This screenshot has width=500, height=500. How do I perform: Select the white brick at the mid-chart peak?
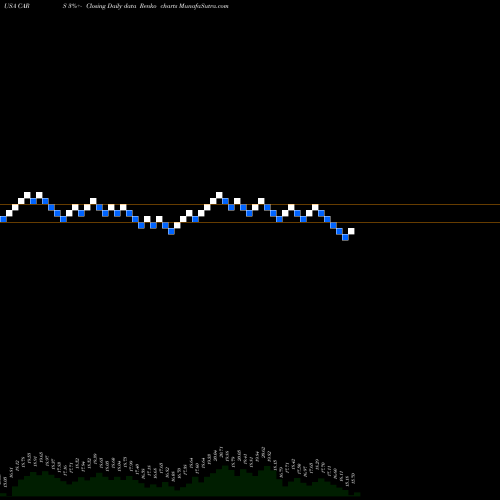(x=219, y=195)
